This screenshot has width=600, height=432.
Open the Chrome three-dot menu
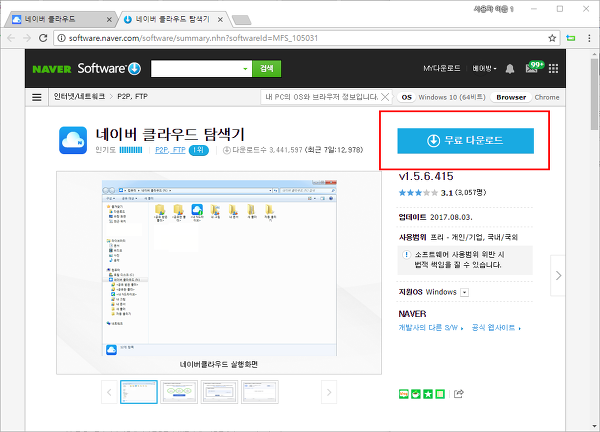coord(589,38)
